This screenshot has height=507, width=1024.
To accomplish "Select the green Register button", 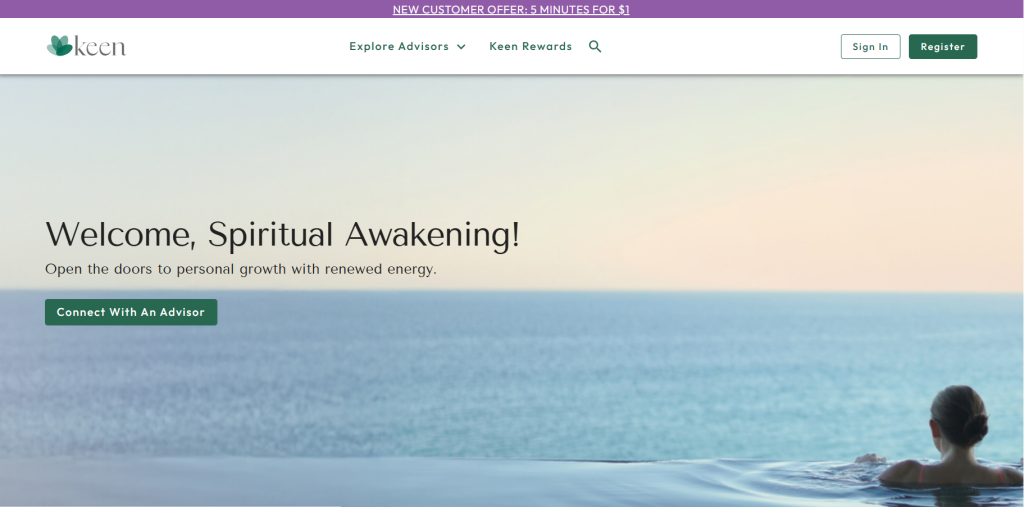I will pyautogui.click(x=942, y=47).
